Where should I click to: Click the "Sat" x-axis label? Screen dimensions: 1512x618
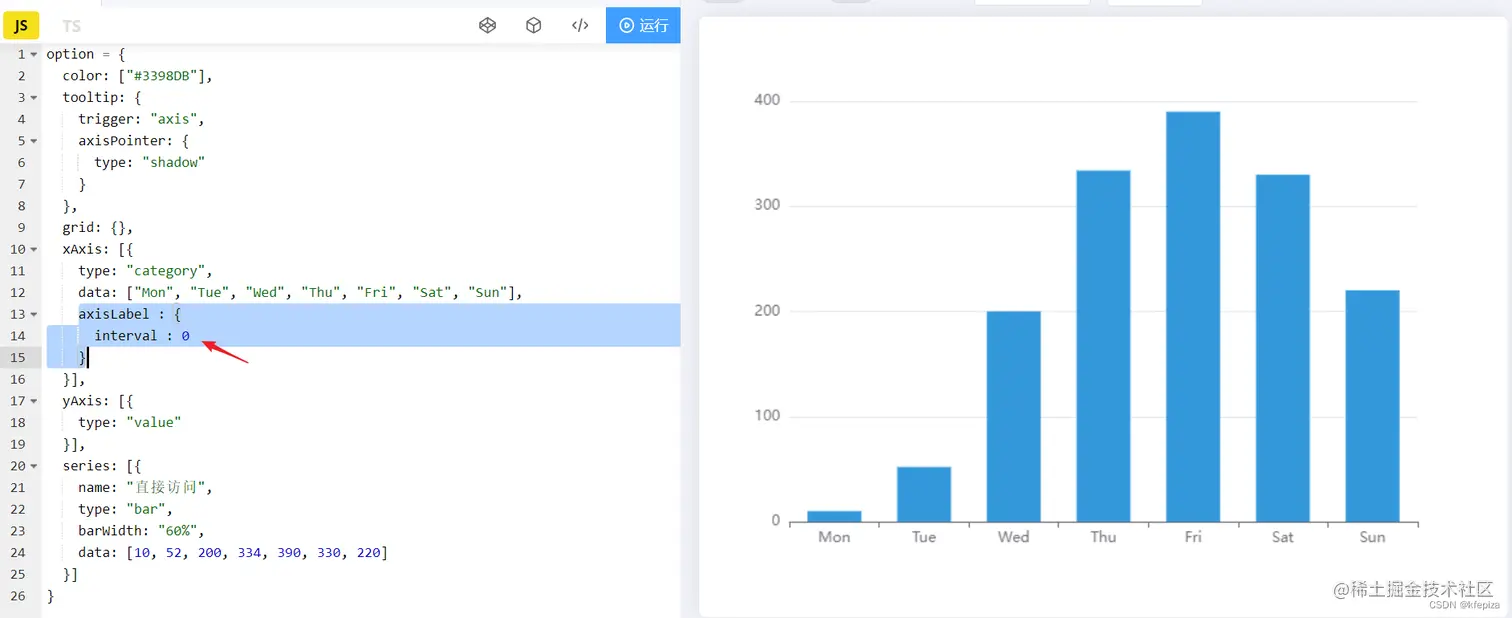click(x=1283, y=537)
